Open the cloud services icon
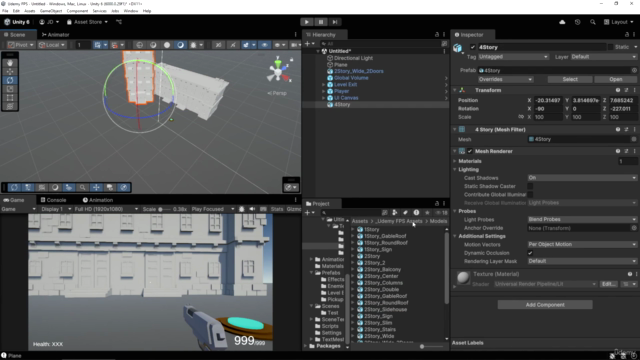This screenshot has height=360, width=640. coord(562,22)
